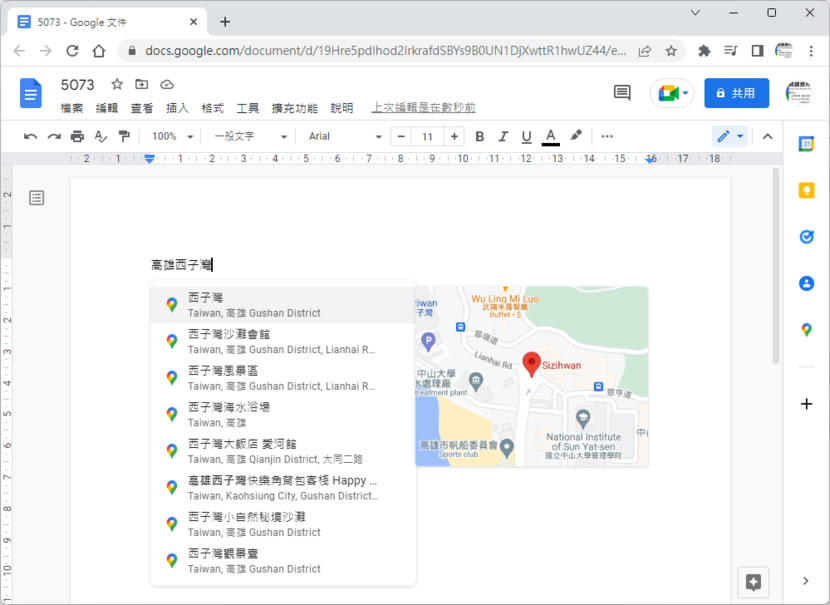Screen dimensions: 830x605
Task: Open the more options ellipsis in toolbar
Action: 607,137
